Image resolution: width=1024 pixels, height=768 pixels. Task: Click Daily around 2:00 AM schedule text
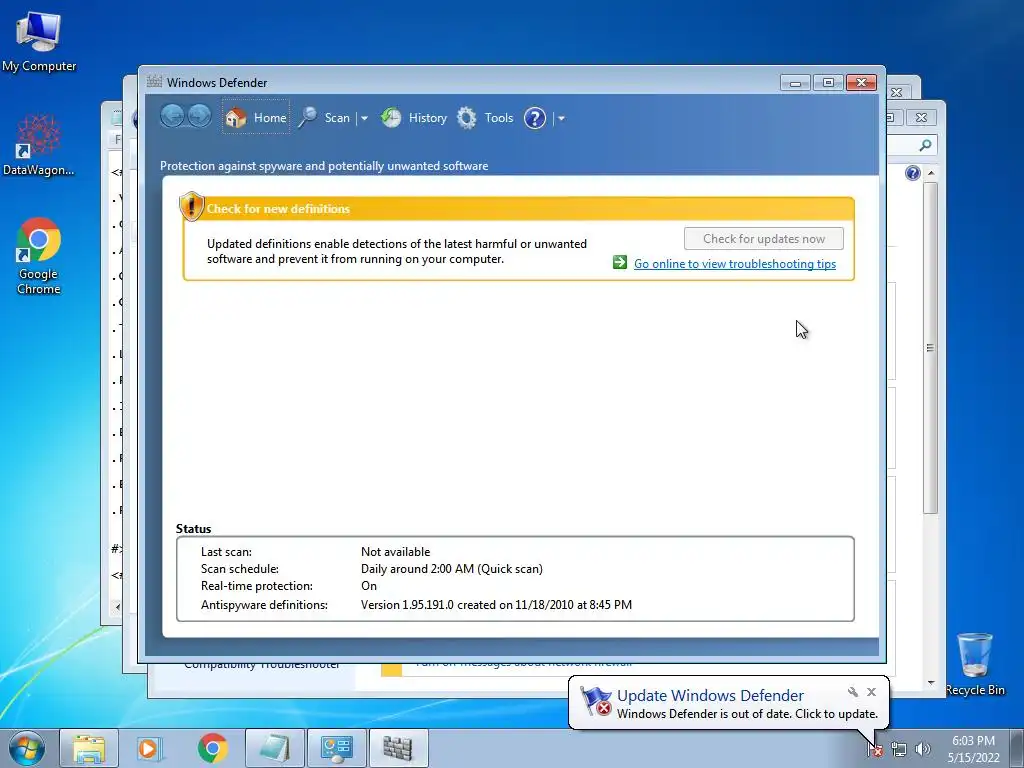click(x=451, y=569)
